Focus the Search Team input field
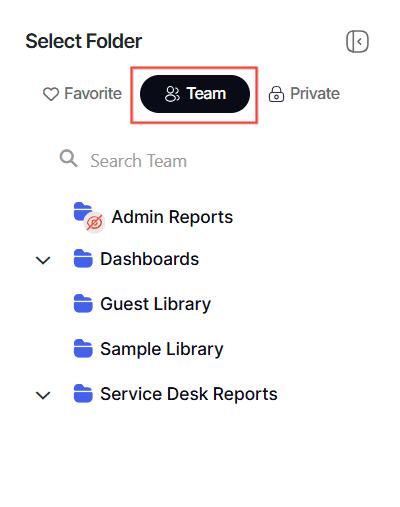400x507 pixels. (200, 161)
